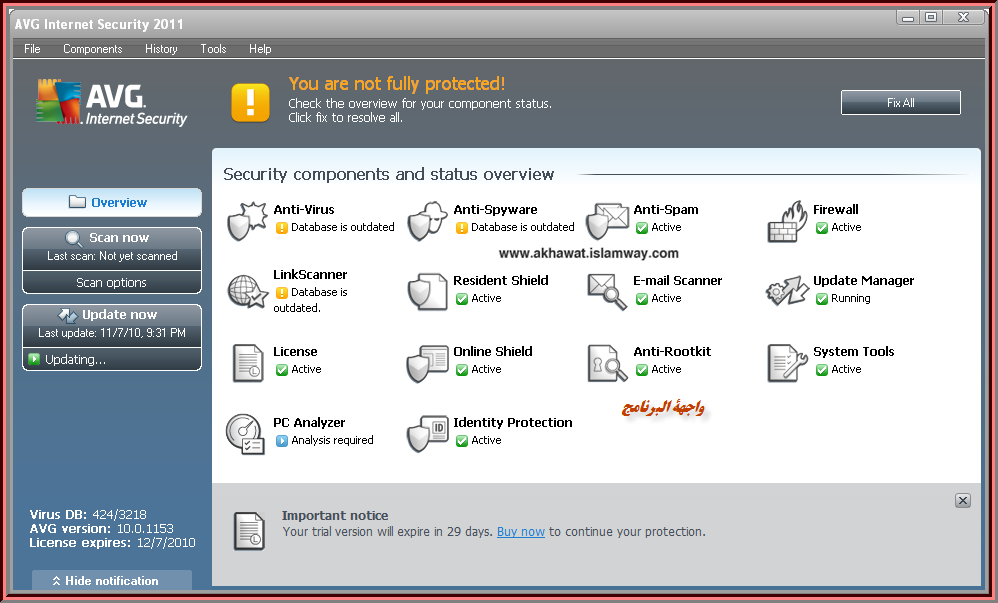998x603 pixels.
Task: Open the Anti-Spyware component icon
Action: click(x=428, y=221)
